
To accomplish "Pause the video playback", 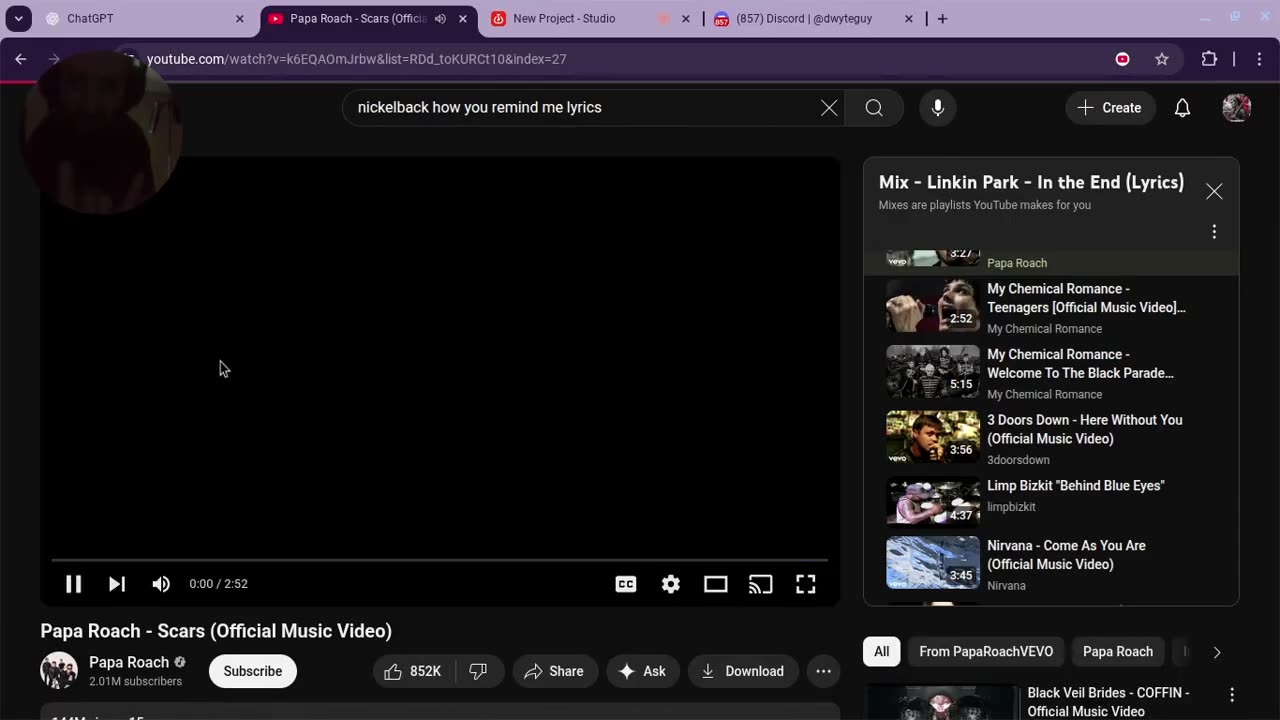I will coord(73,584).
